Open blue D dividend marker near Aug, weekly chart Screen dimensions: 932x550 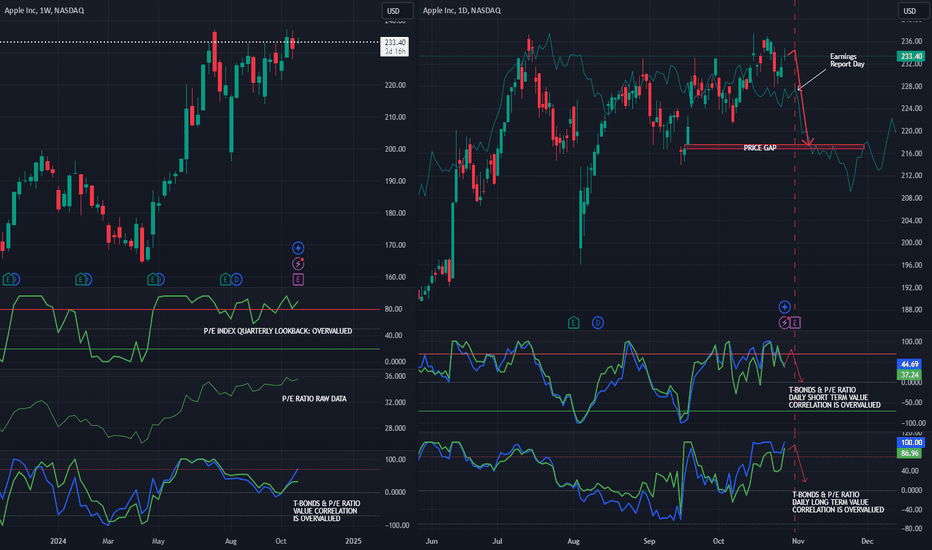[x=237, y=279]
